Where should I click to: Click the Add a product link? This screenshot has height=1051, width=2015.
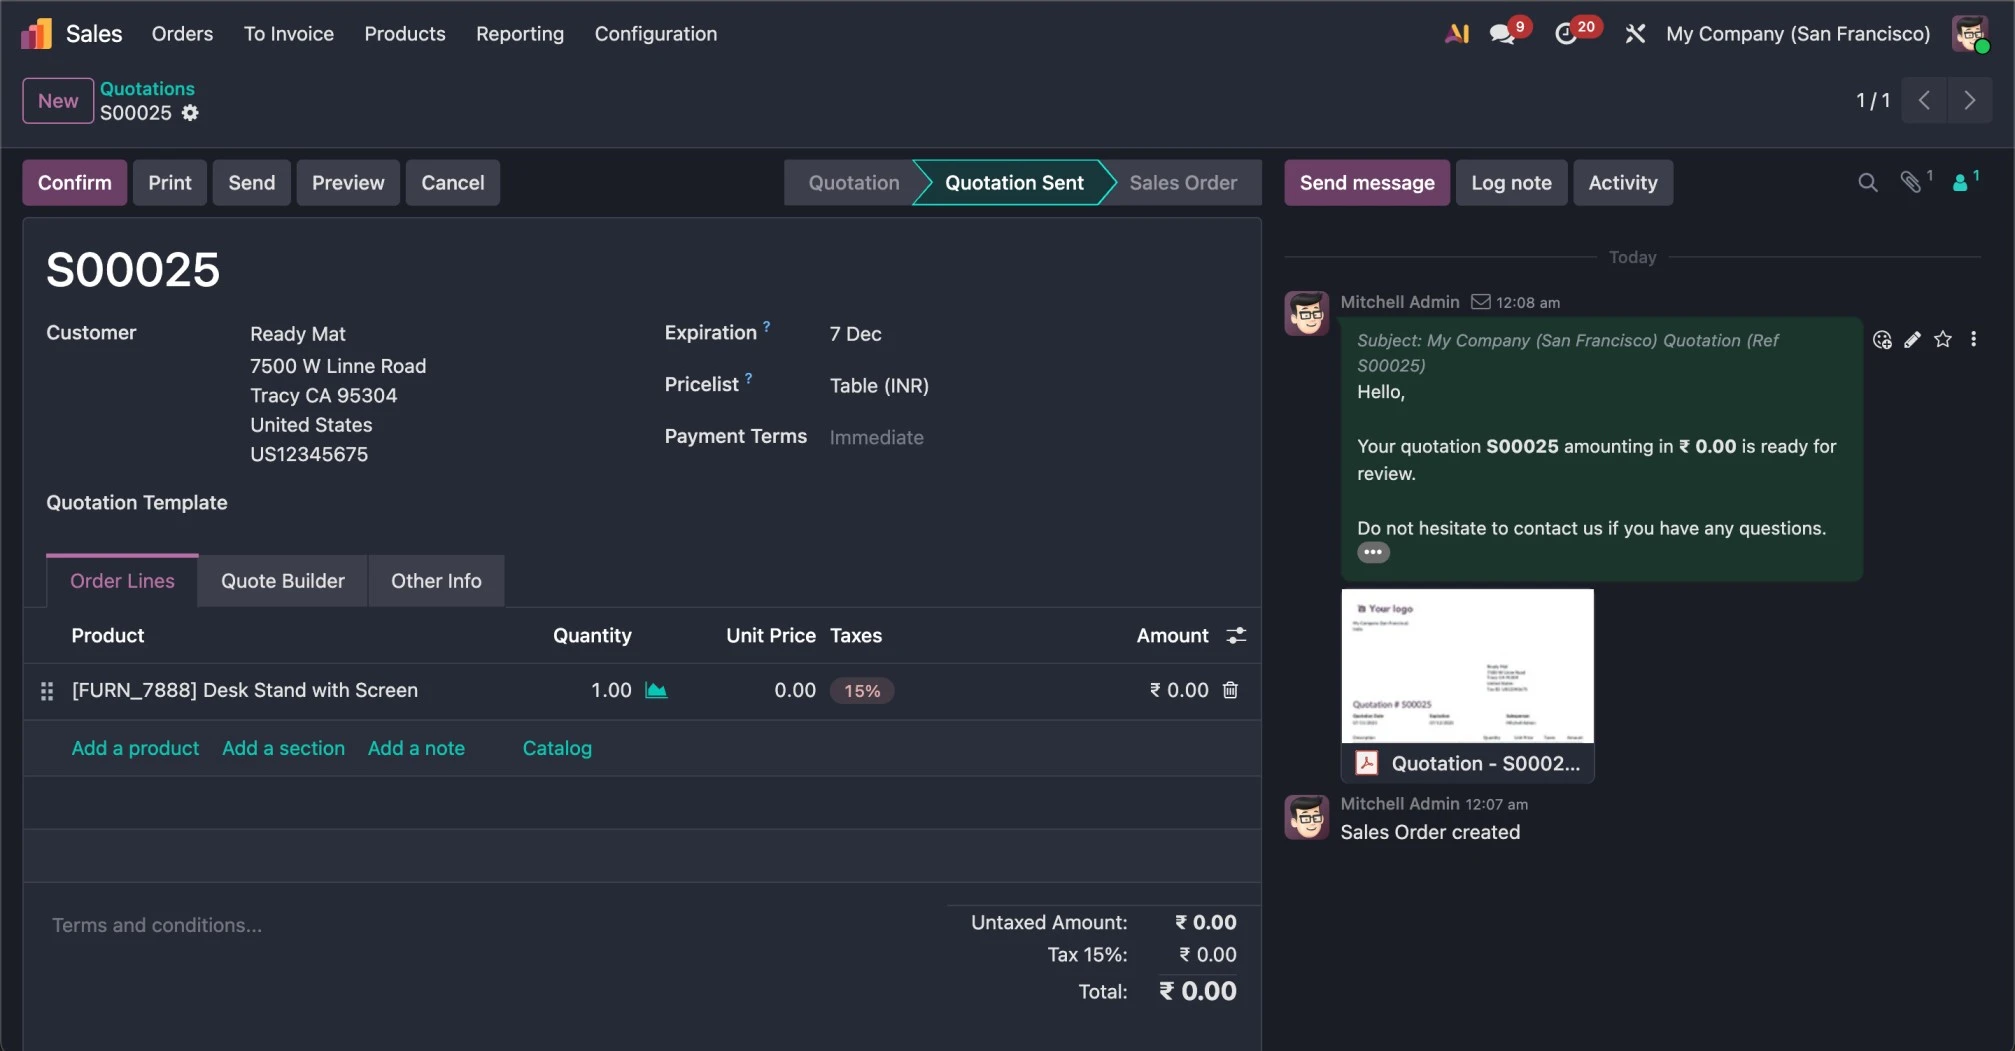tap(135, 748)
